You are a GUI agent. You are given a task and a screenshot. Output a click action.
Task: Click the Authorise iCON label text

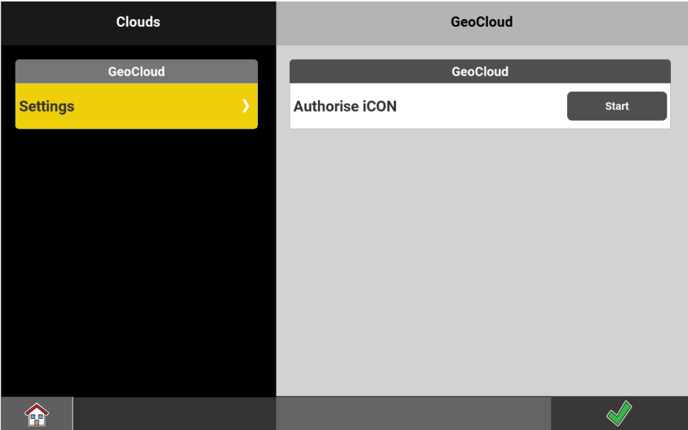[345, 106]
